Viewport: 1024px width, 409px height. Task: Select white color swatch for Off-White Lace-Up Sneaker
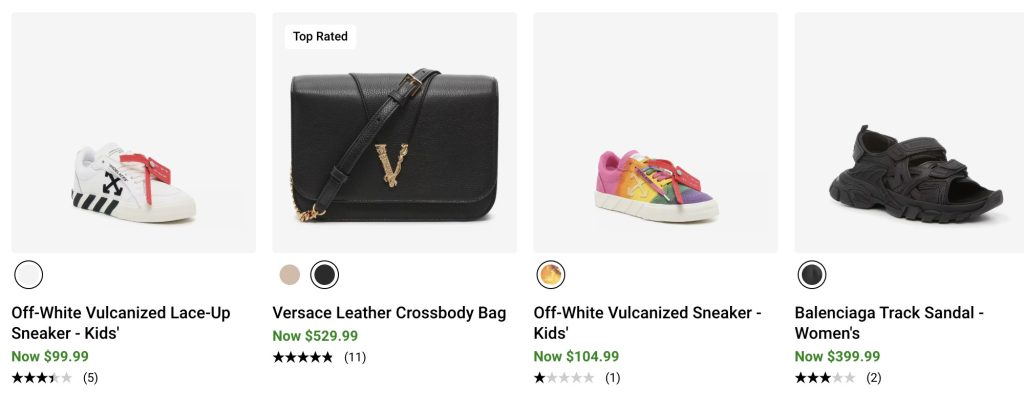pyautogui.click(x=29, y=274)
